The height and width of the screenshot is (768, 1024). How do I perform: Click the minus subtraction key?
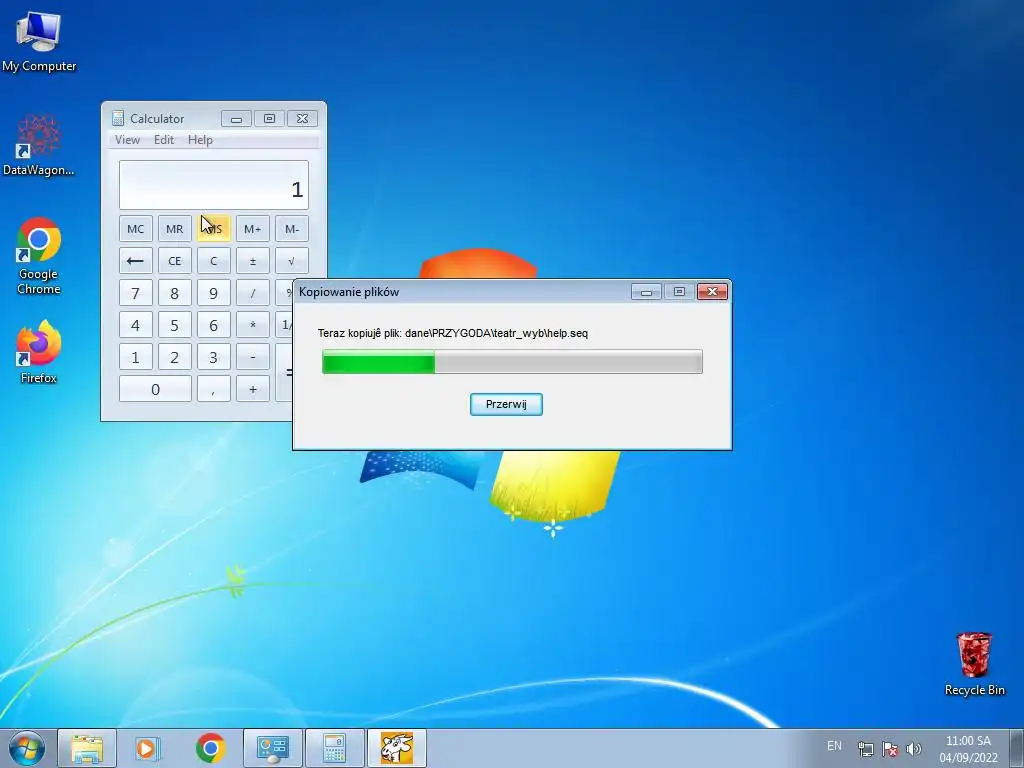[253, 357]
